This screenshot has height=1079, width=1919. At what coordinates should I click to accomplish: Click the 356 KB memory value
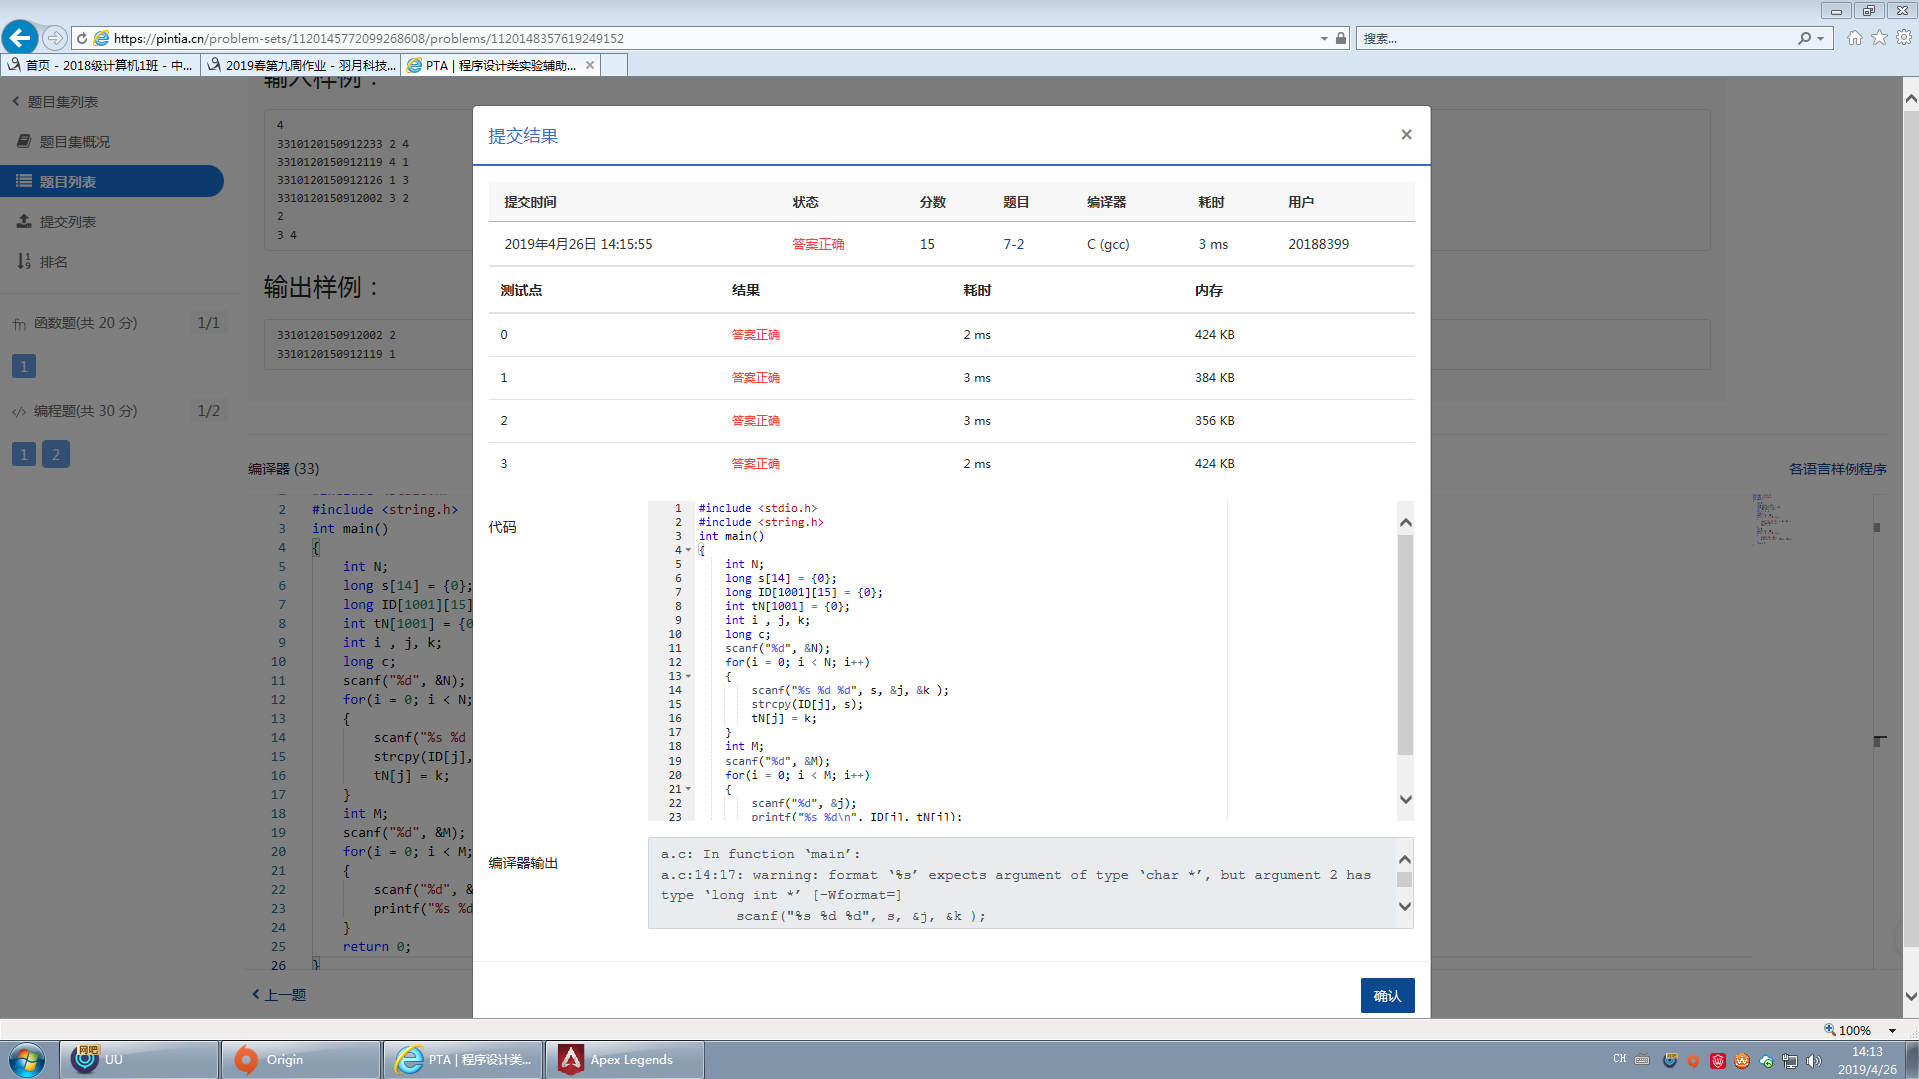tap(1214, 421)
